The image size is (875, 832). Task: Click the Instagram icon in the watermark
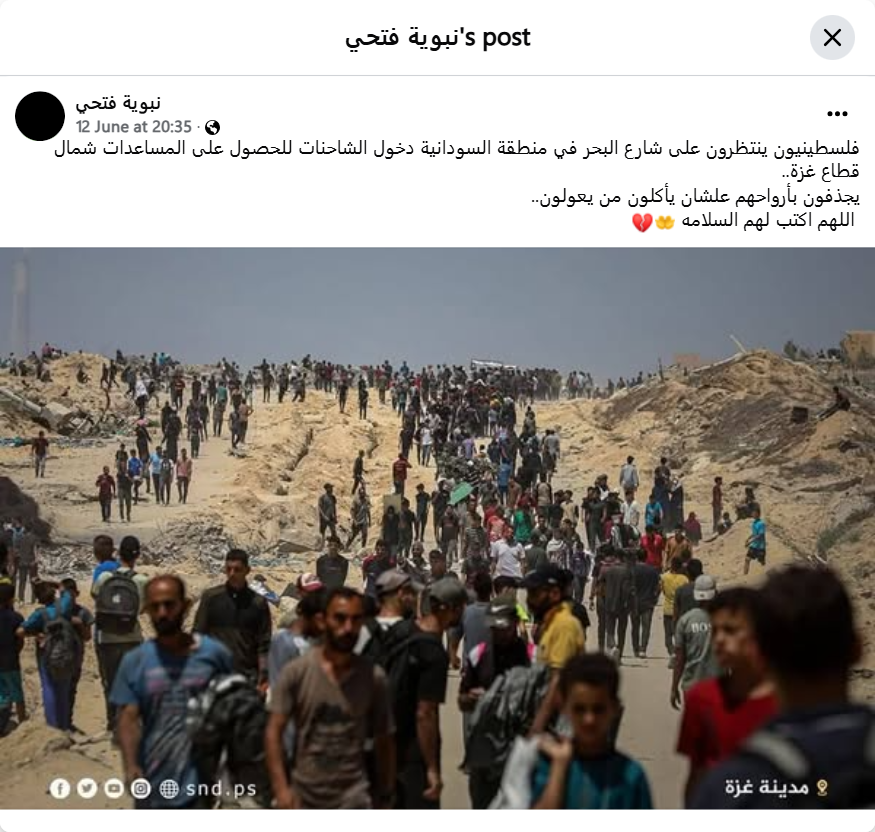pyautogui.click(x=141, y=788)
